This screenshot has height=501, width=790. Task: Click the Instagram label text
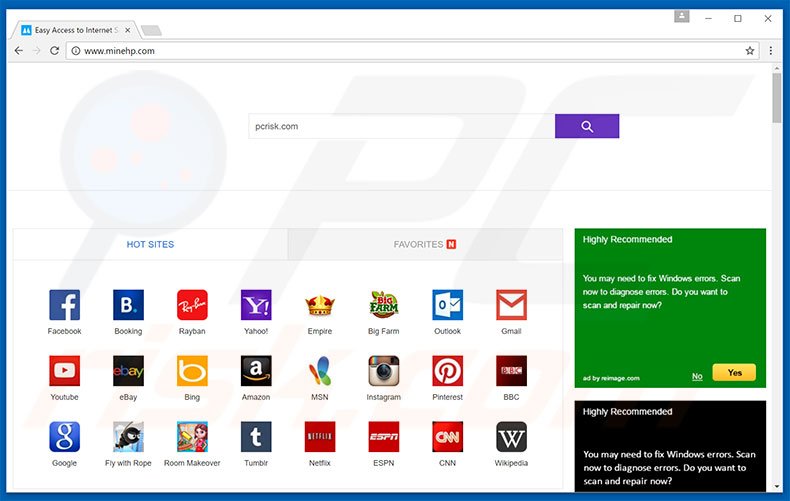pos(383,397)
